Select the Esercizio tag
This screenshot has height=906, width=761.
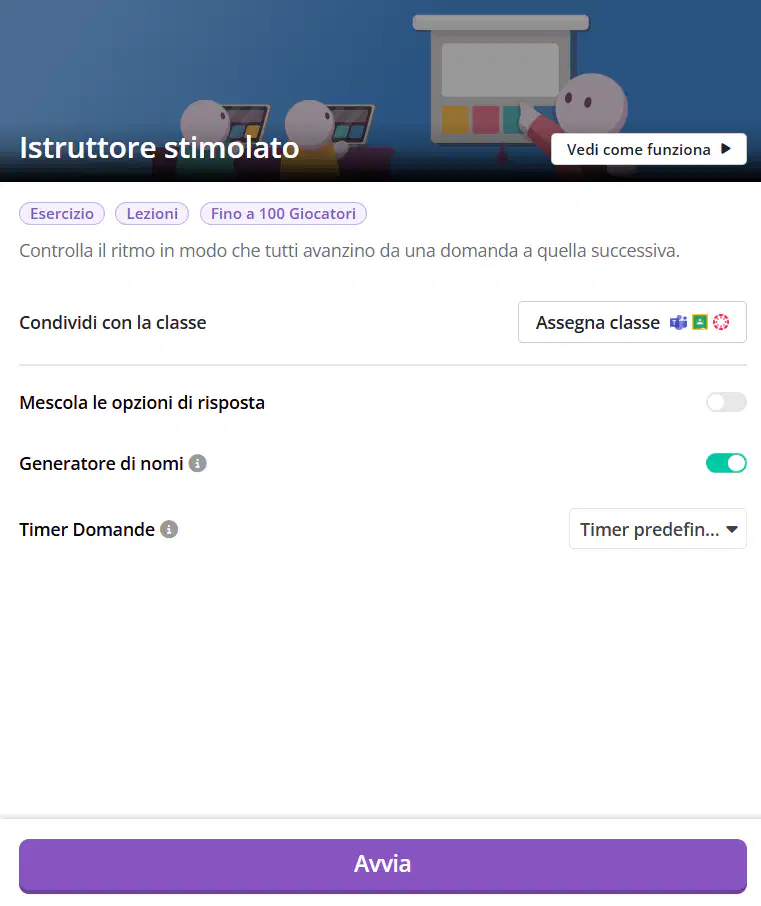tap(62, 214)
